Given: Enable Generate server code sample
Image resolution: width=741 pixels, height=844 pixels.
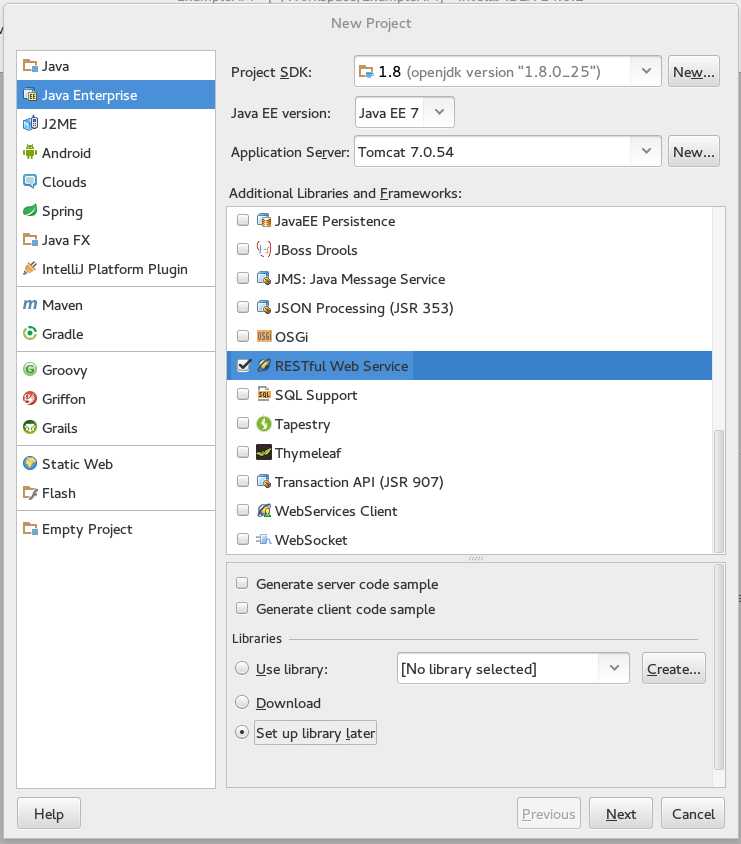Looking at the screenshot, I should (x=242, y=583).
